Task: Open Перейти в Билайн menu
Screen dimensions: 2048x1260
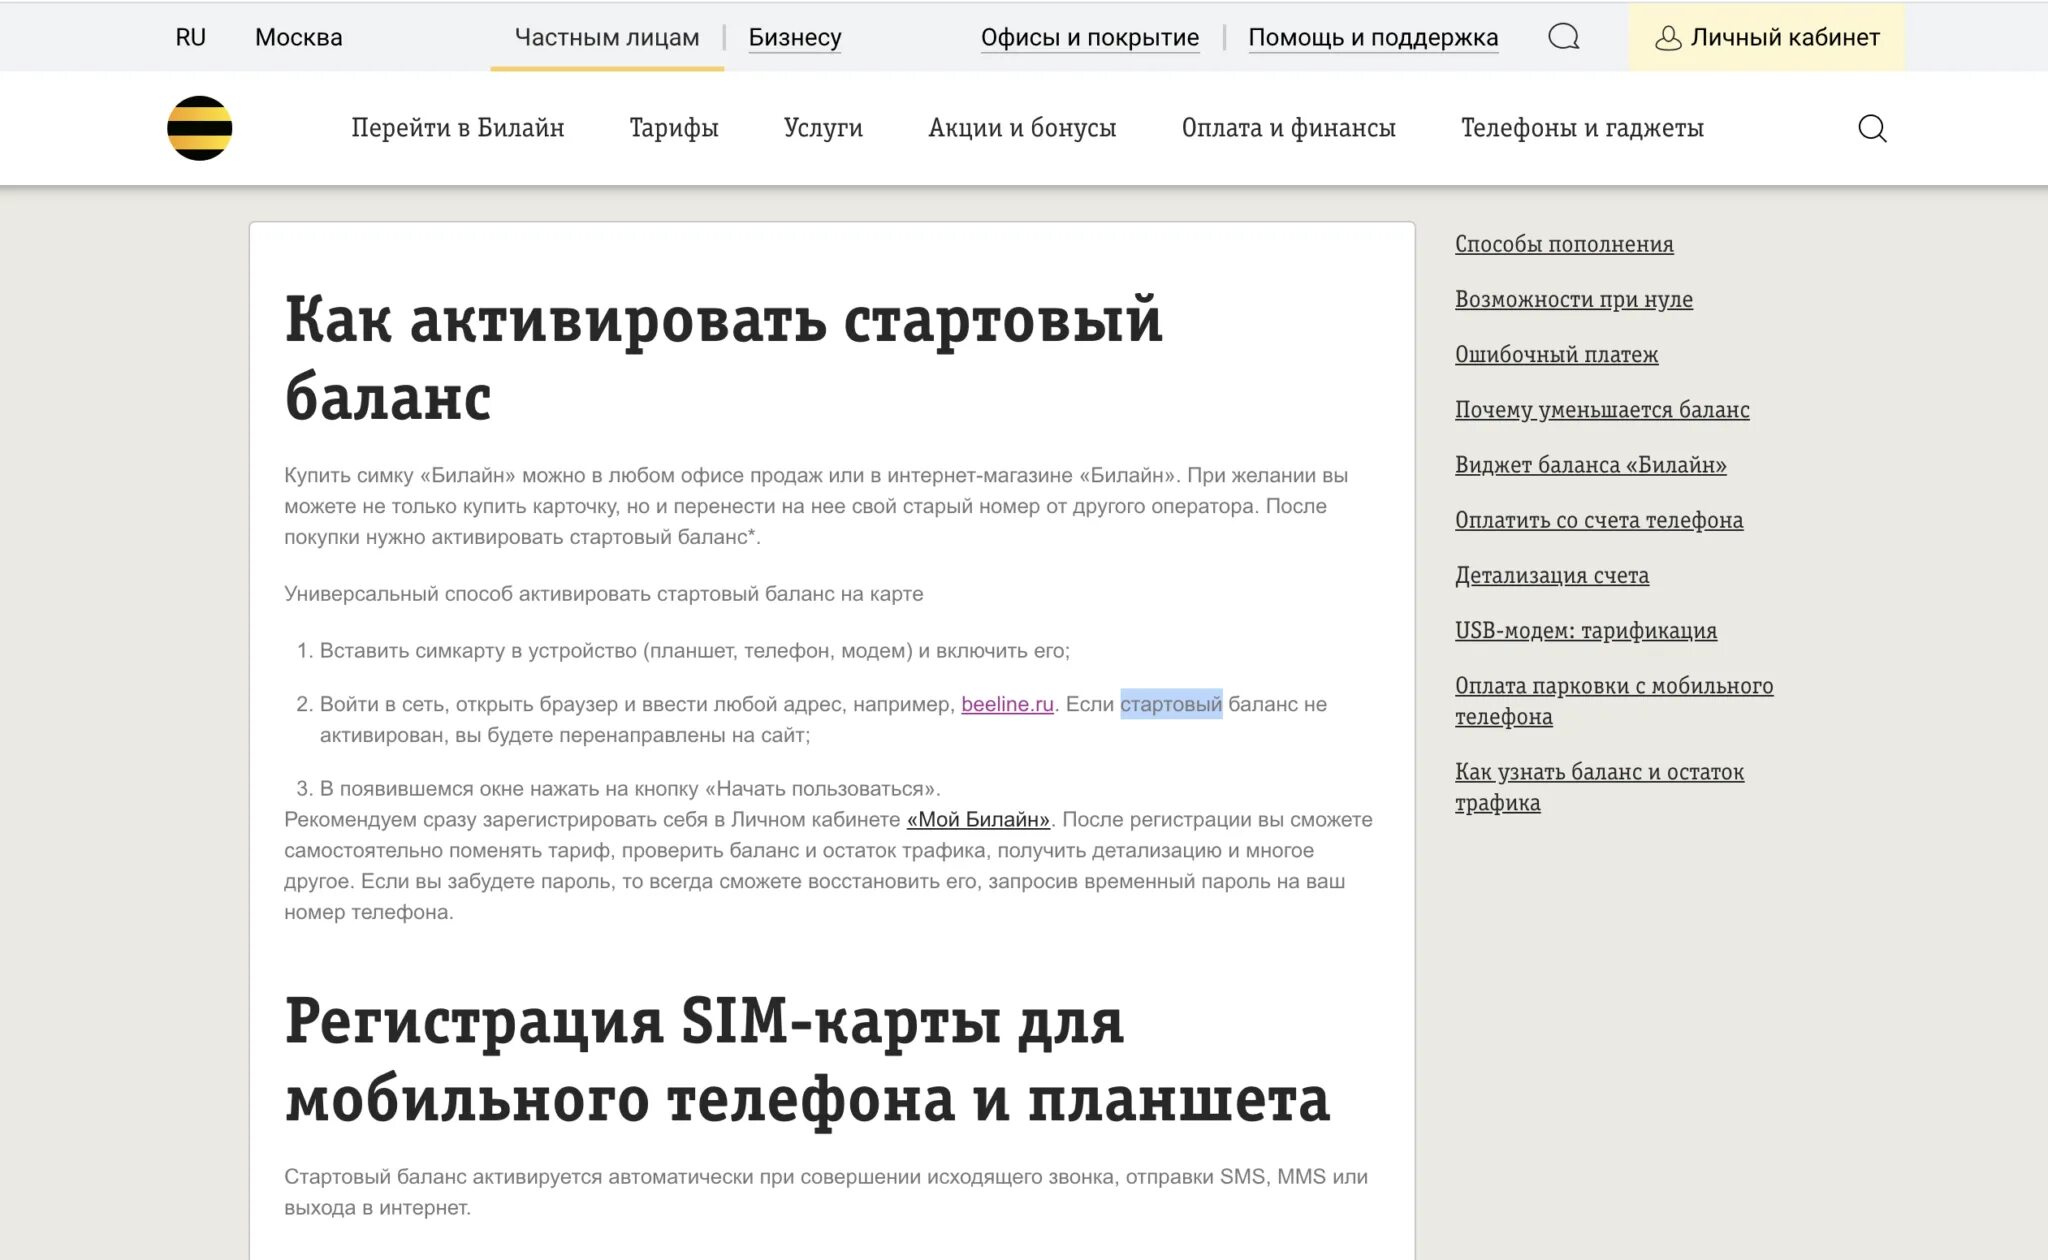Action: [457, 128]
